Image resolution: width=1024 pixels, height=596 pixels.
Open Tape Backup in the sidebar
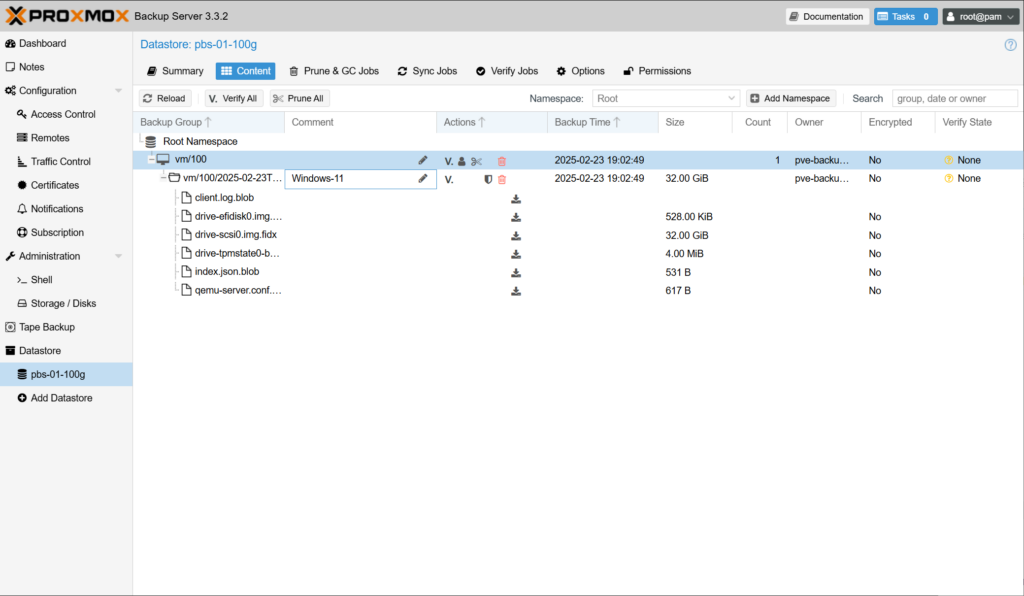point(46,327)
